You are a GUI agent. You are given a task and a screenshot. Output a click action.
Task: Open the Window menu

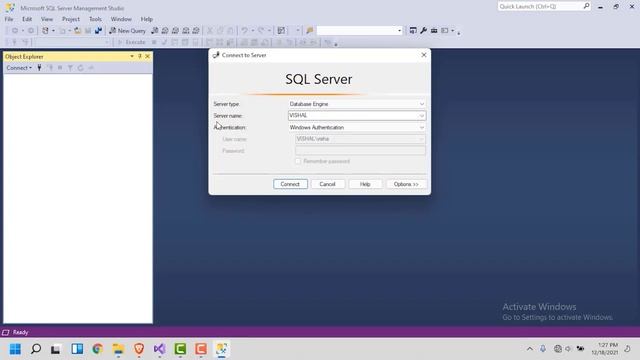tap(121, 19)
